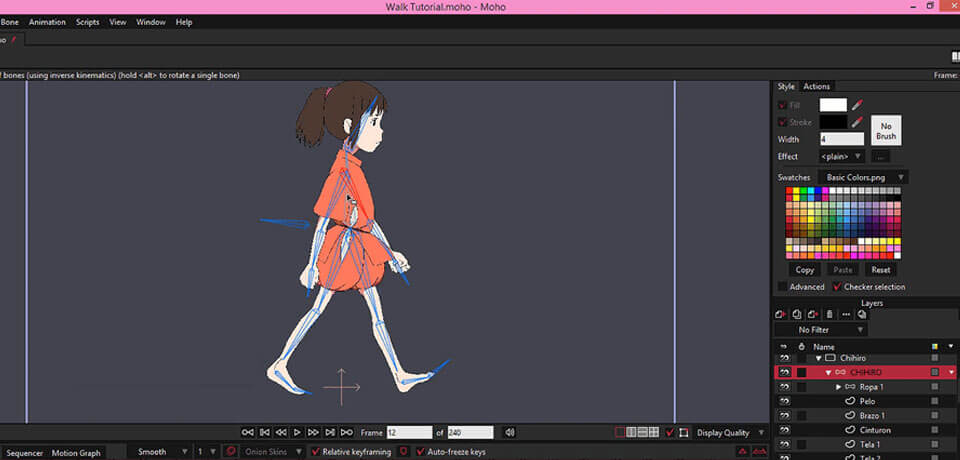Switch to side-by-side viewport layout
Image resolution: width=960 pixels, height=460 pixels.
click(x=631, y=432)
